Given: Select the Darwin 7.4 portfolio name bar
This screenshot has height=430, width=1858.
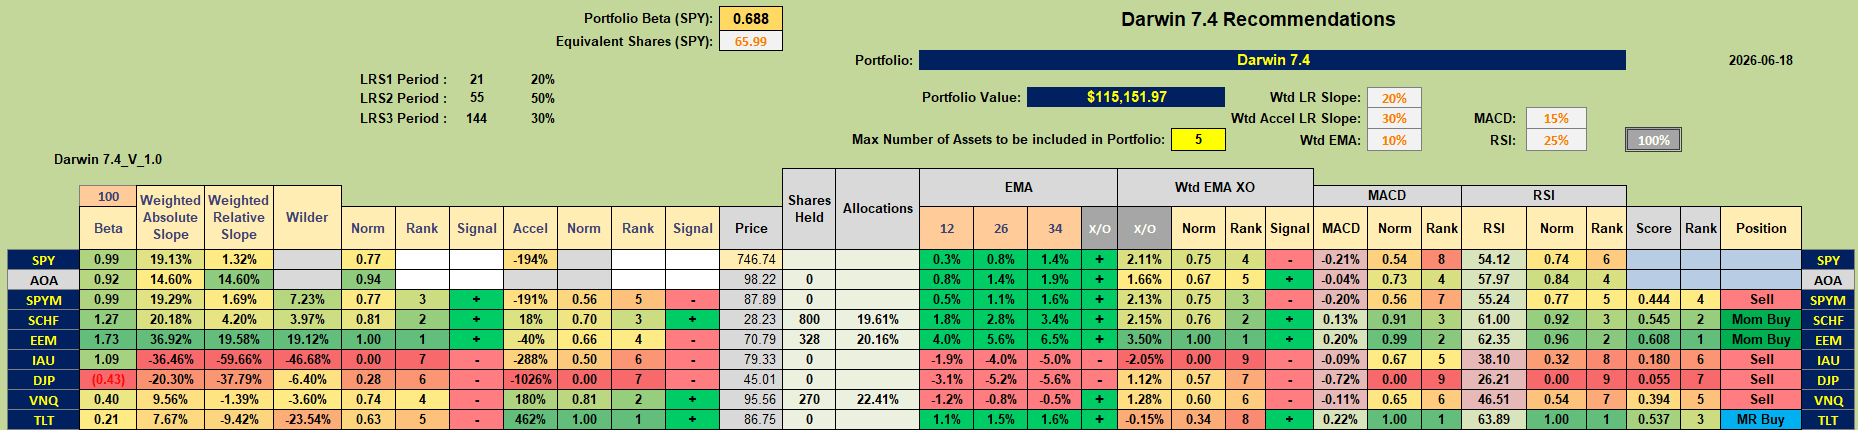Looking at the screenshot, I should (x=1272, y=60).
